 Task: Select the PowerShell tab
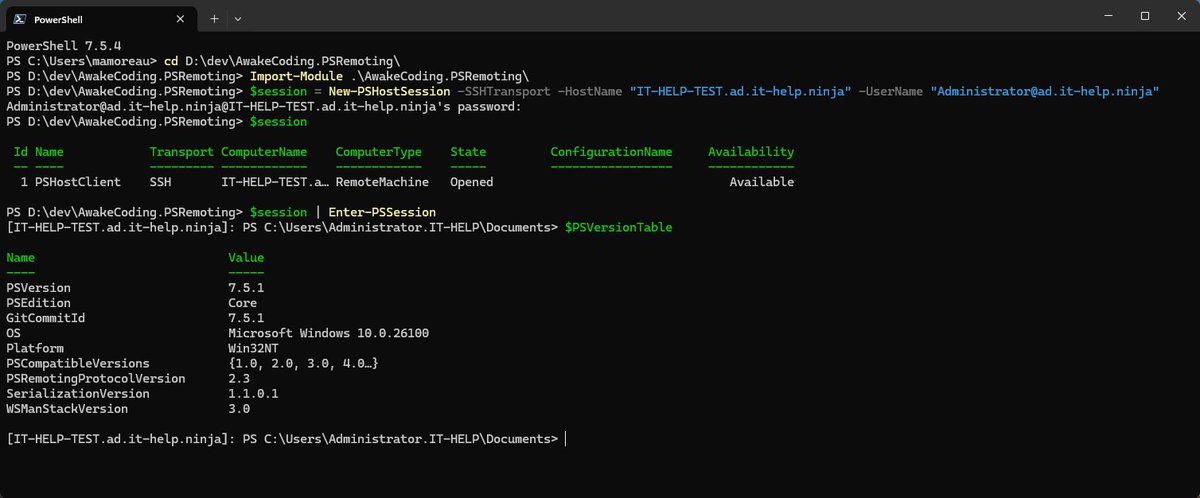101,18
